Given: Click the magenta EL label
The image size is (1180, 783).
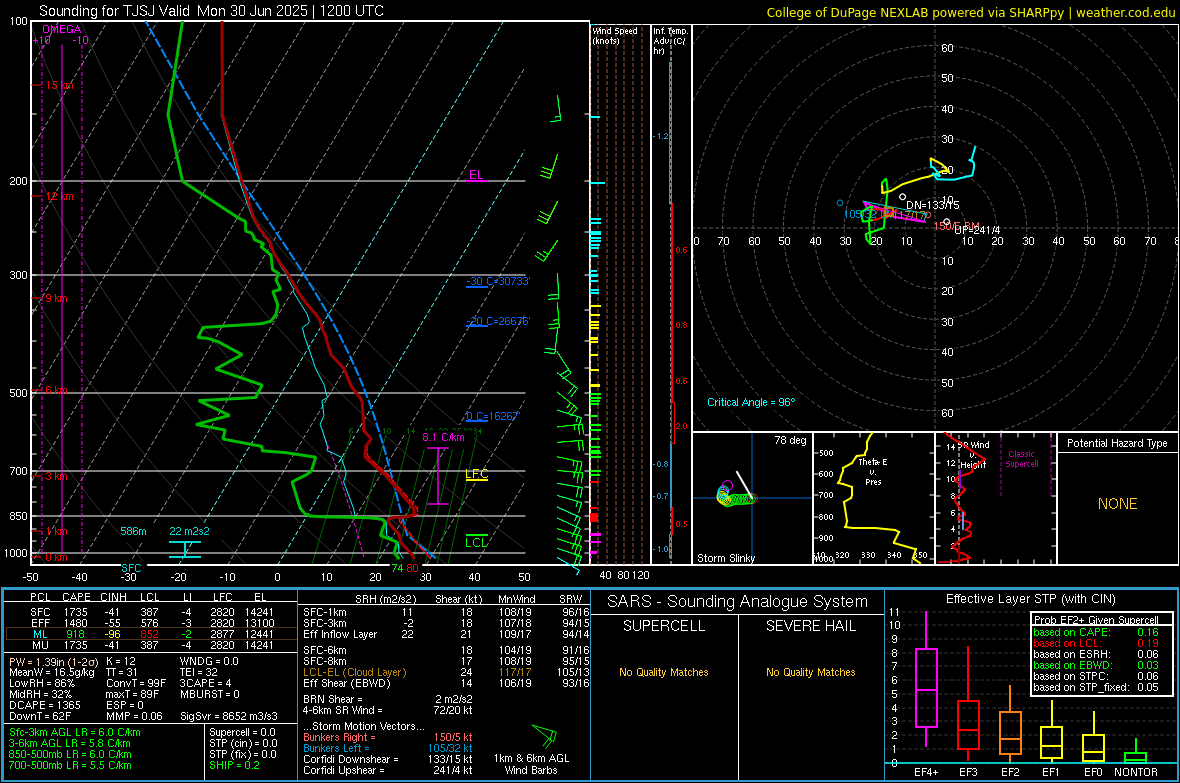Looking at the screenshot, I should (476, 175).
